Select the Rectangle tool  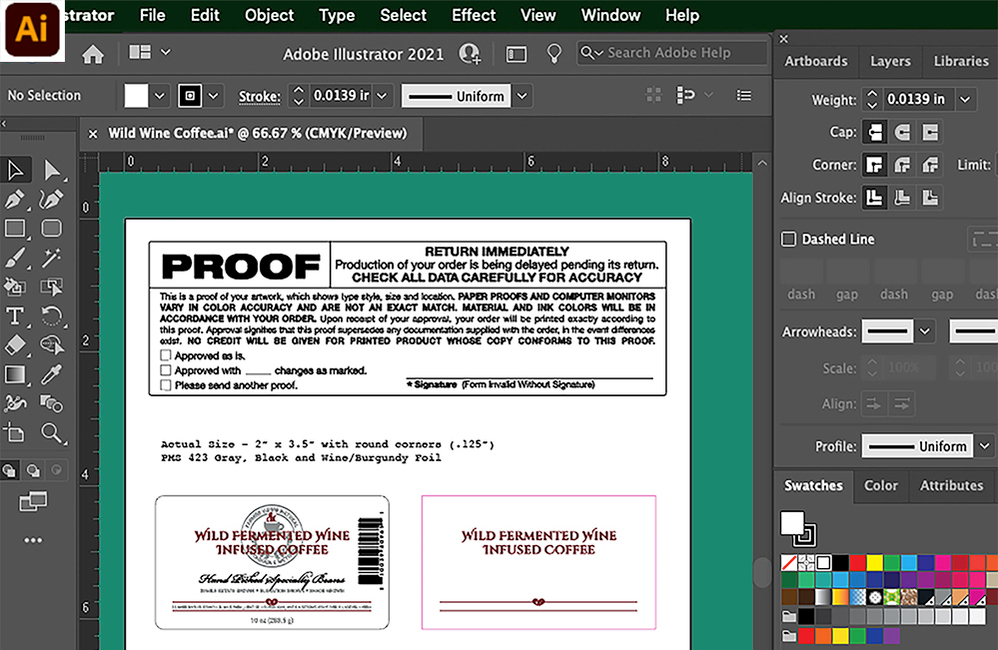(15, 228)
